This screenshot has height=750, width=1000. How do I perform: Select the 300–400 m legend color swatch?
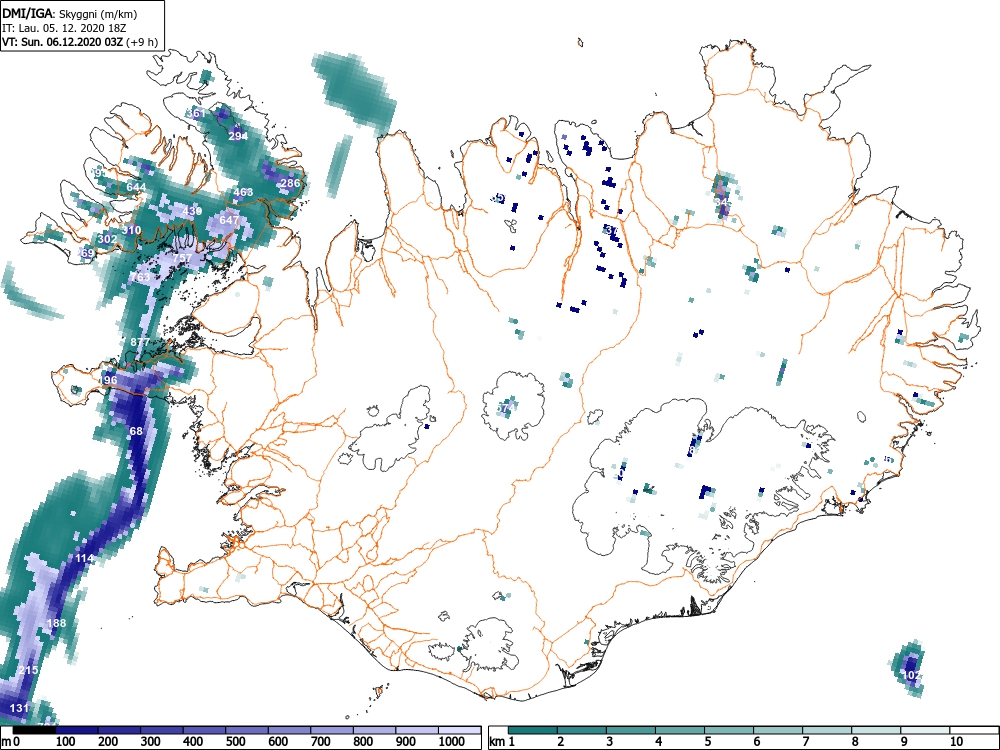tap(161, 730)
